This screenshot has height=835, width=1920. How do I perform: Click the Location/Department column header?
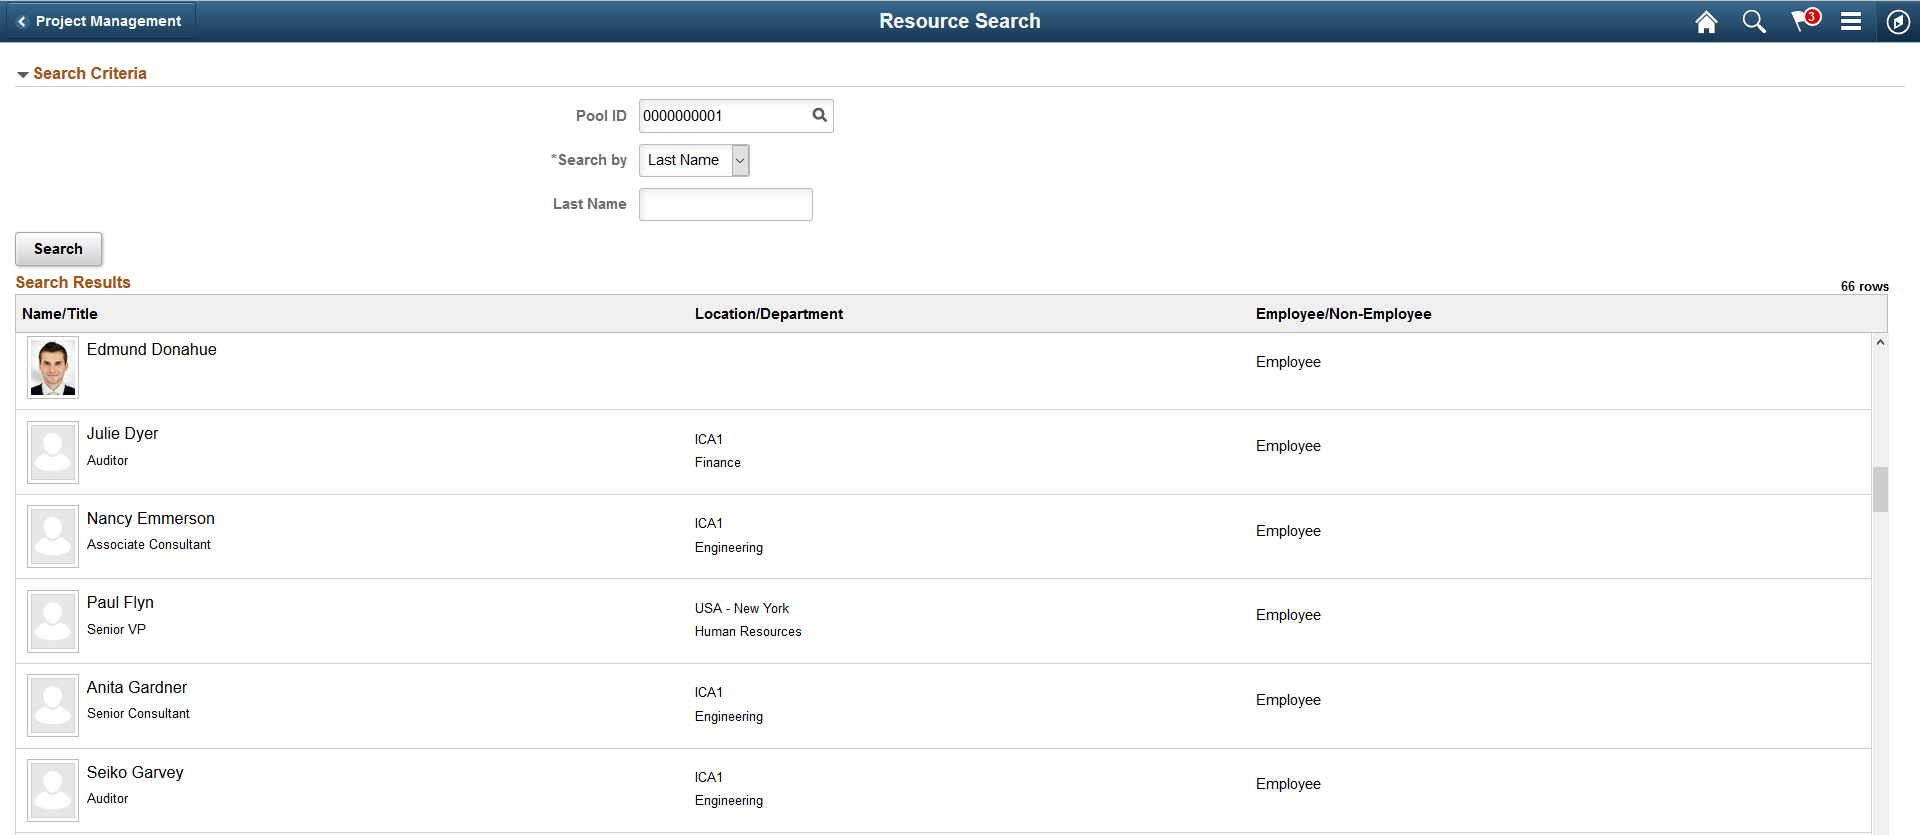point(769,314)
